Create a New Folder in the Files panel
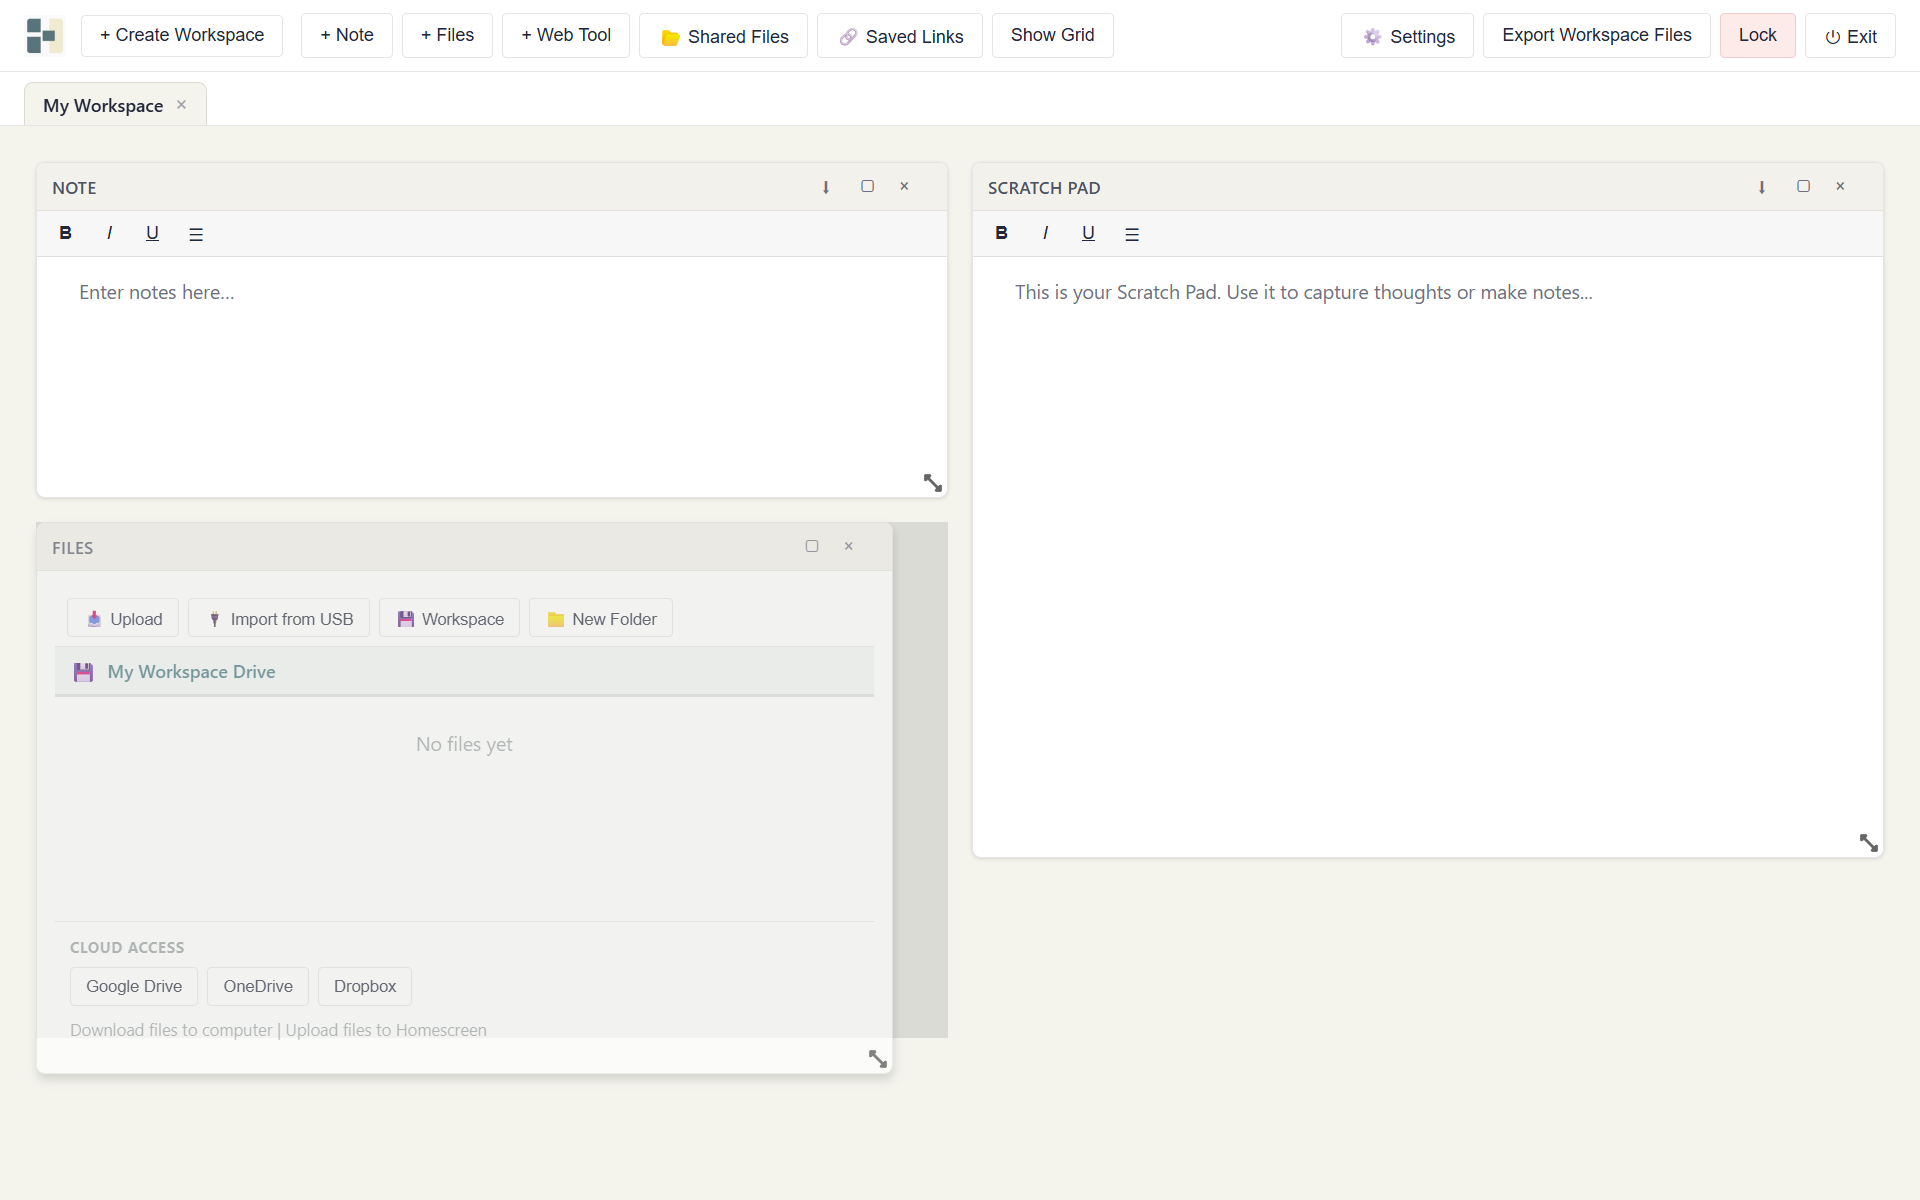This screenshot has height=1200, width=1920. click(600, 618)
